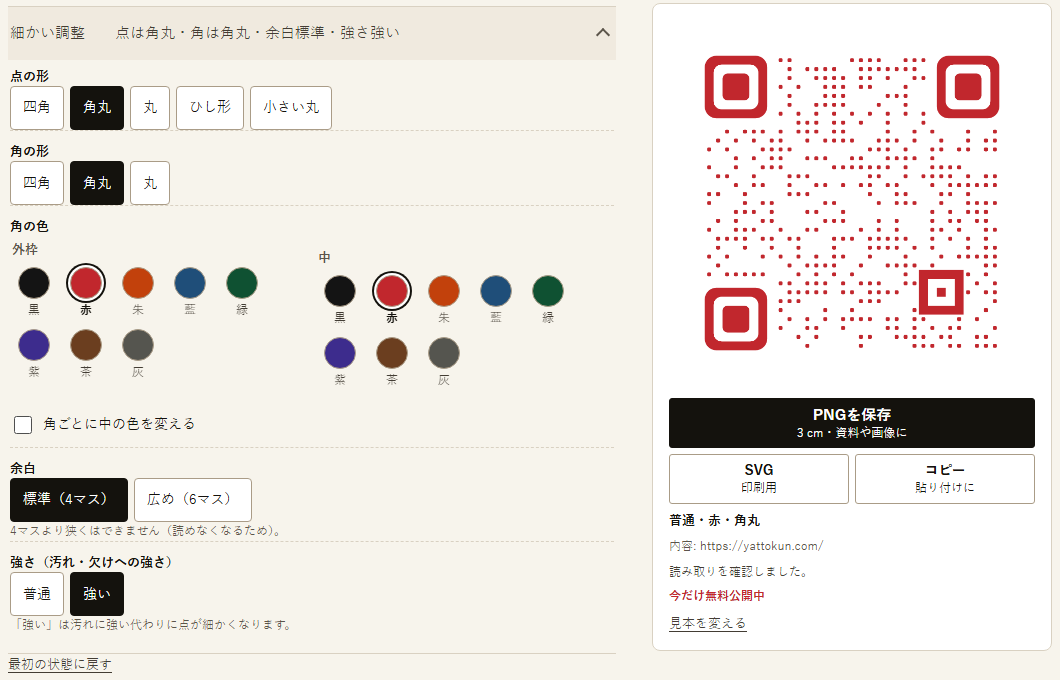Select 丸 under 角の形
Viewport: 1060px width, 680px height.
(x=150, y=183)
